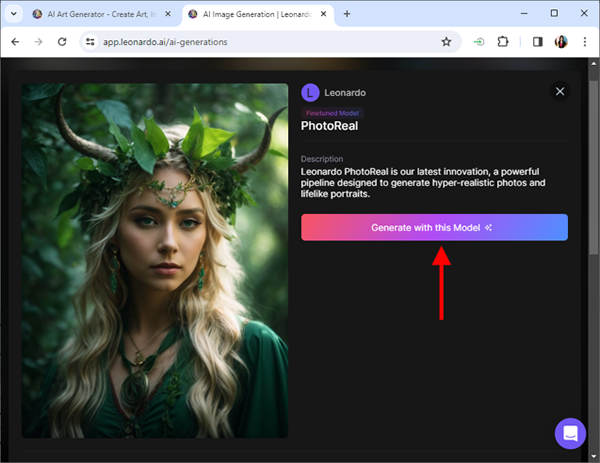
Task: Minimize the browser window
Action: [x=524, y=13]
